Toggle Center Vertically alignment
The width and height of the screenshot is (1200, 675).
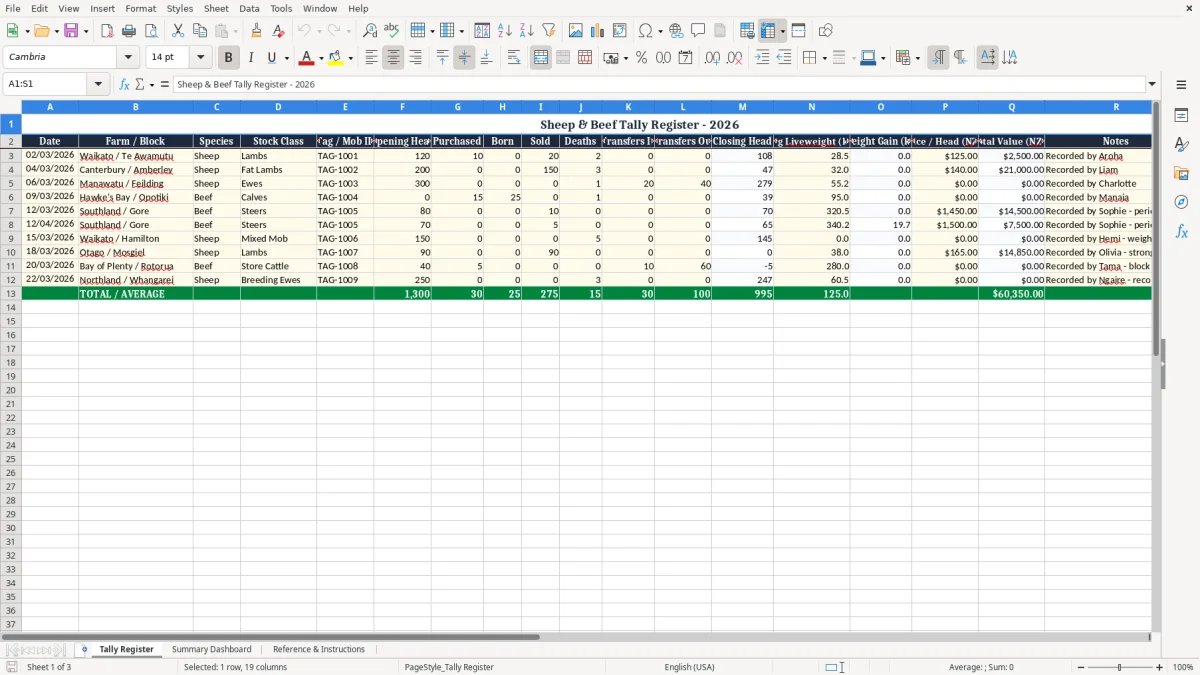pyautogui.click(x=464, y=58)
